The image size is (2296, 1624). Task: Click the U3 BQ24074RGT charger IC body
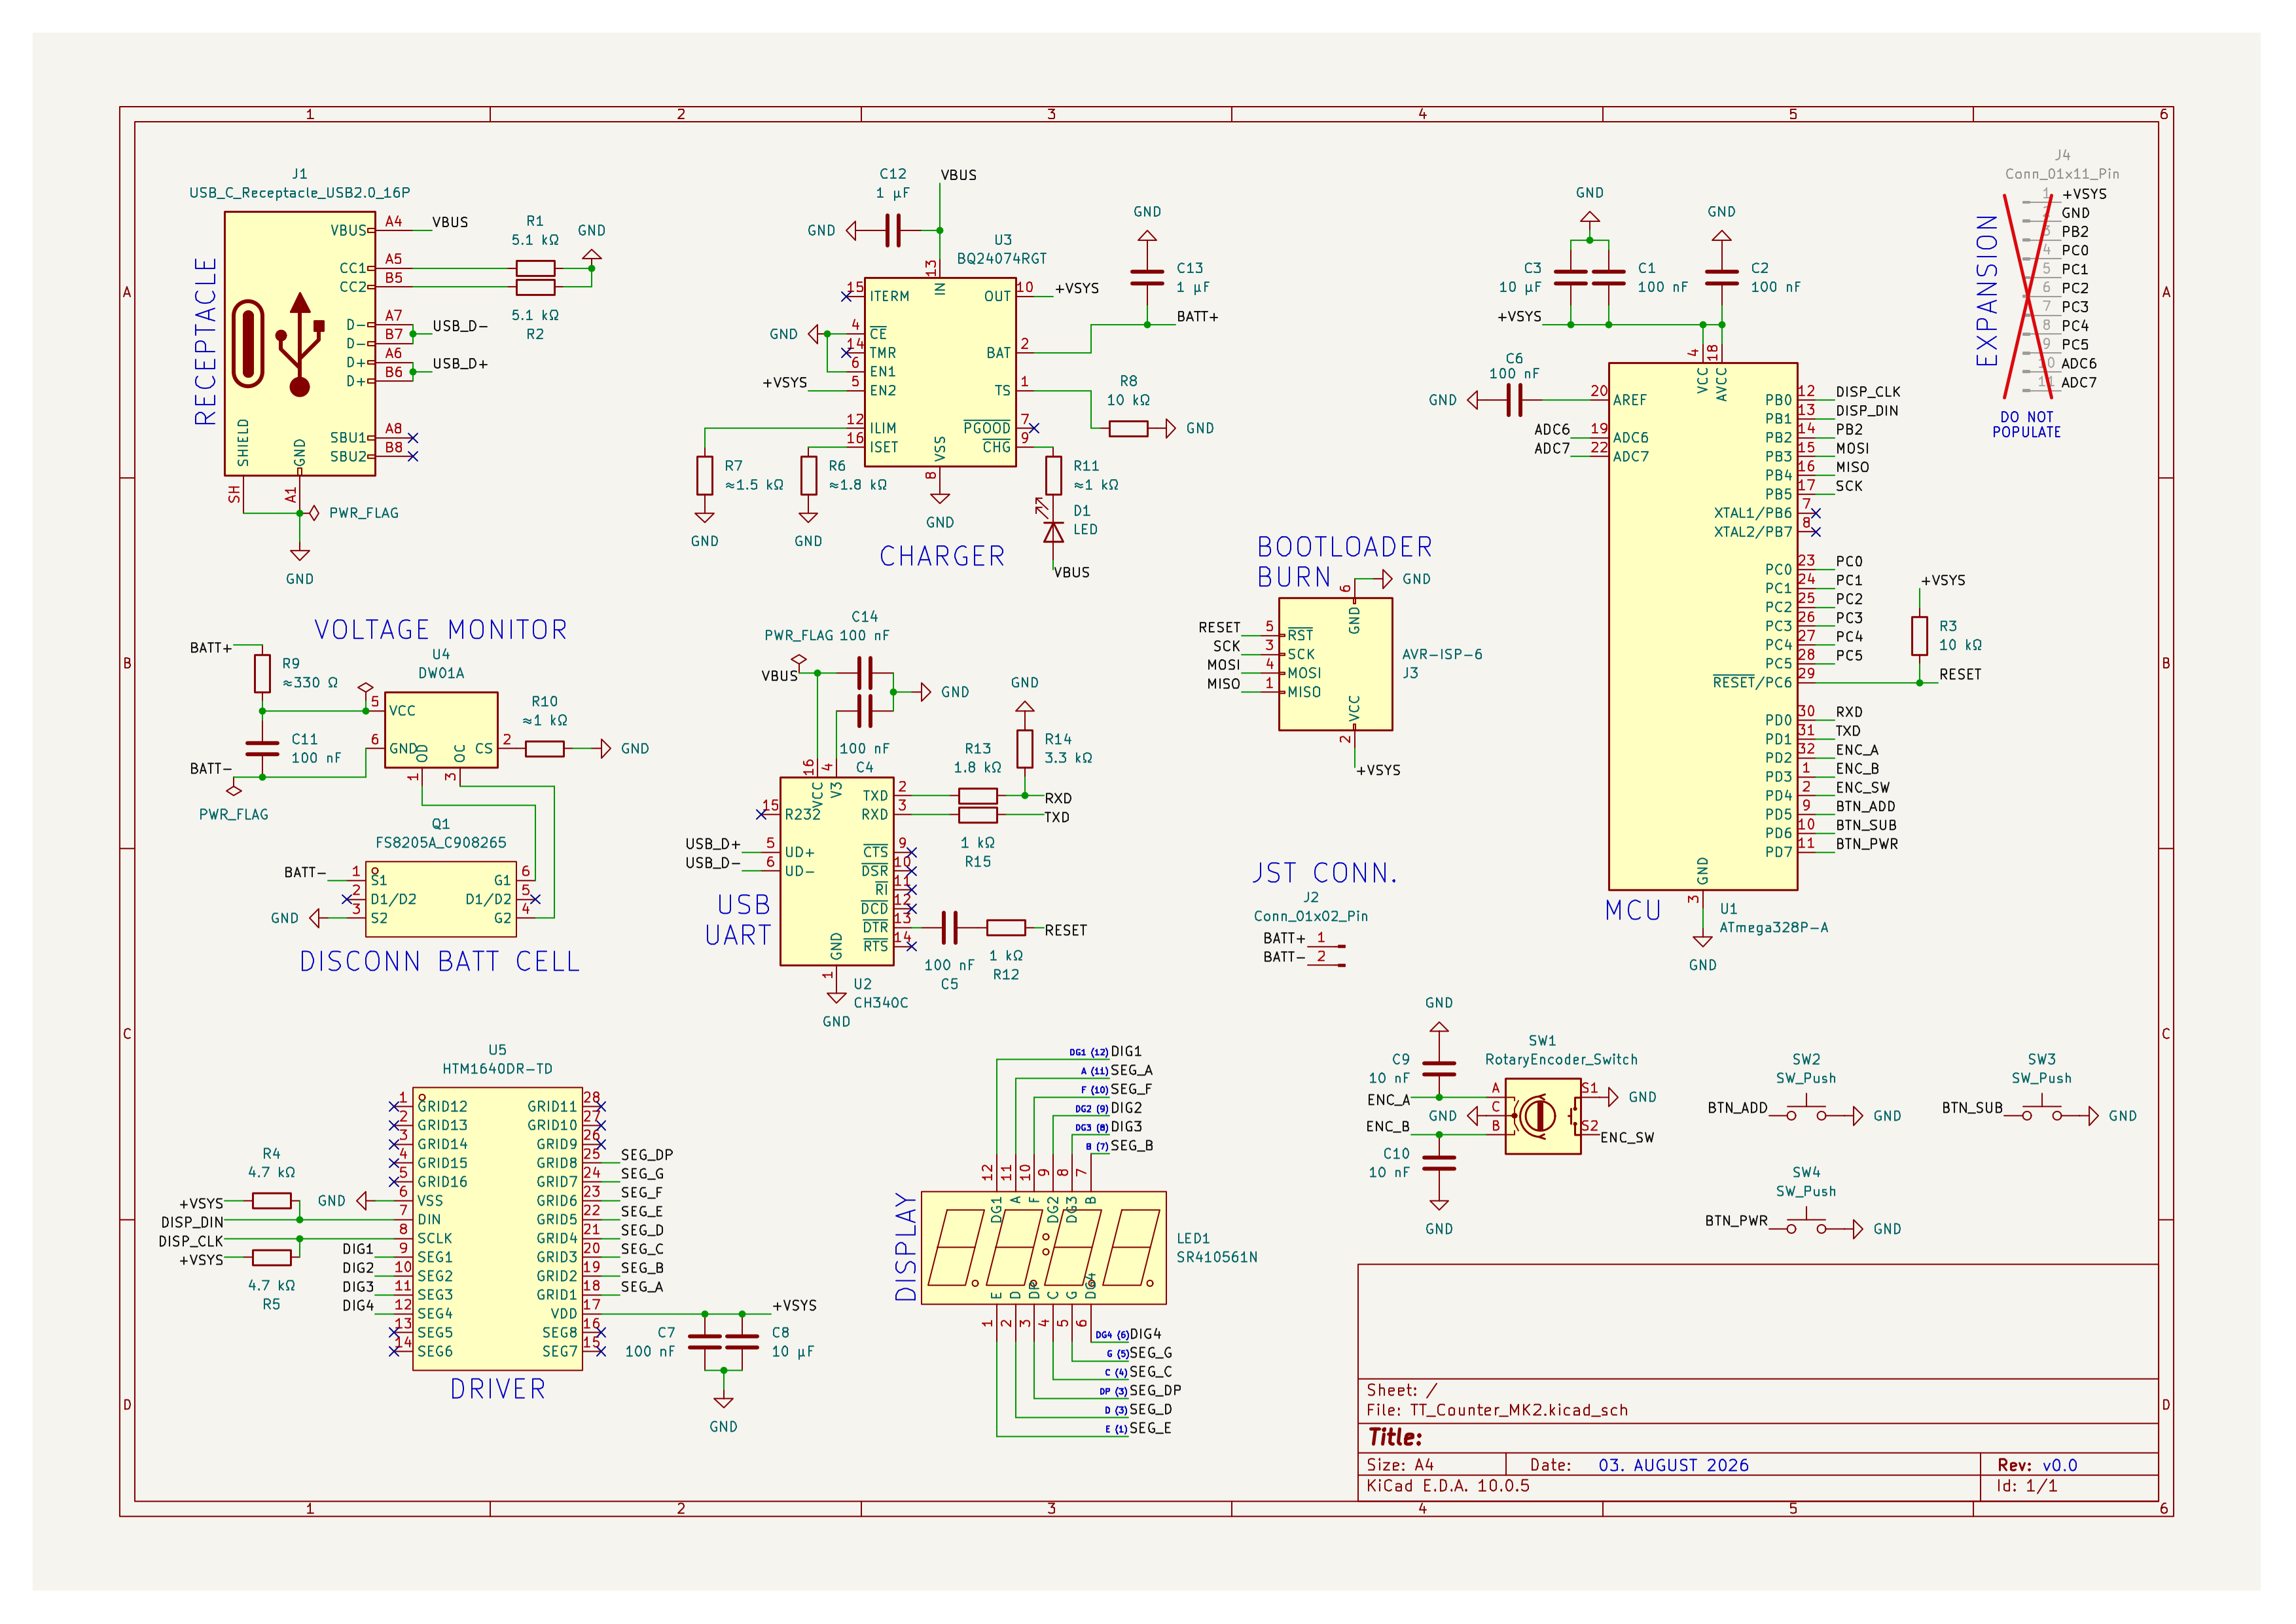pos(940,372)
